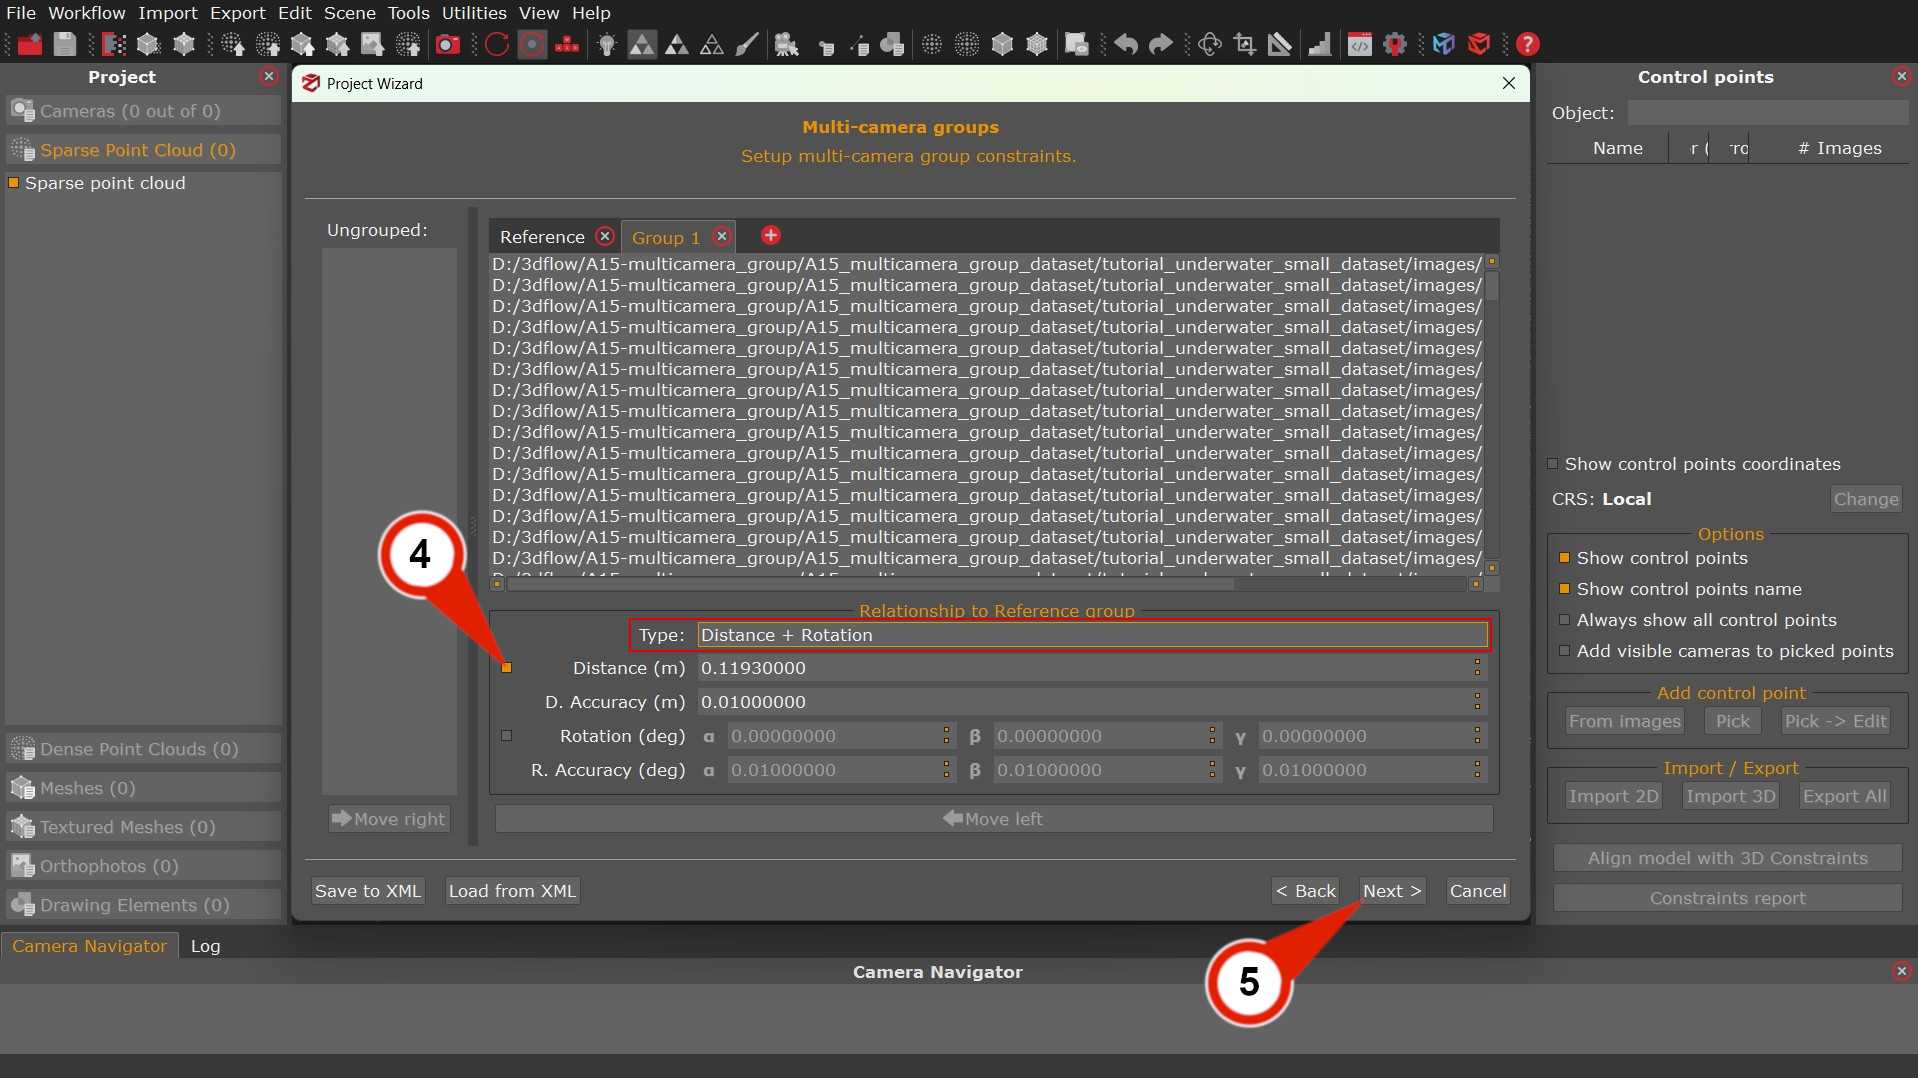The width and height of the screenshot is (1918, 1078).
Task: Click the settings gear with wrench icon
Action: click(x=1395, y=44)
